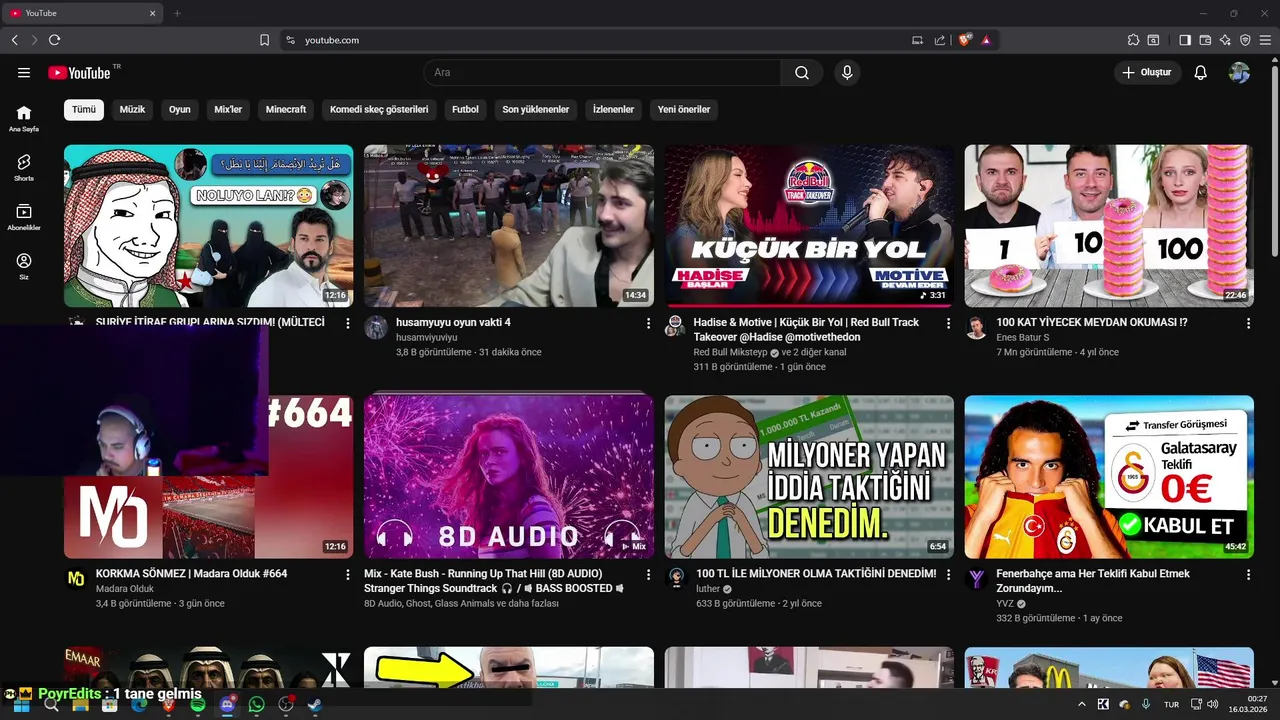Open Leo AI sparkle icon
The width and height of the screenshot is (1280, 720).
pos(1225,40)
